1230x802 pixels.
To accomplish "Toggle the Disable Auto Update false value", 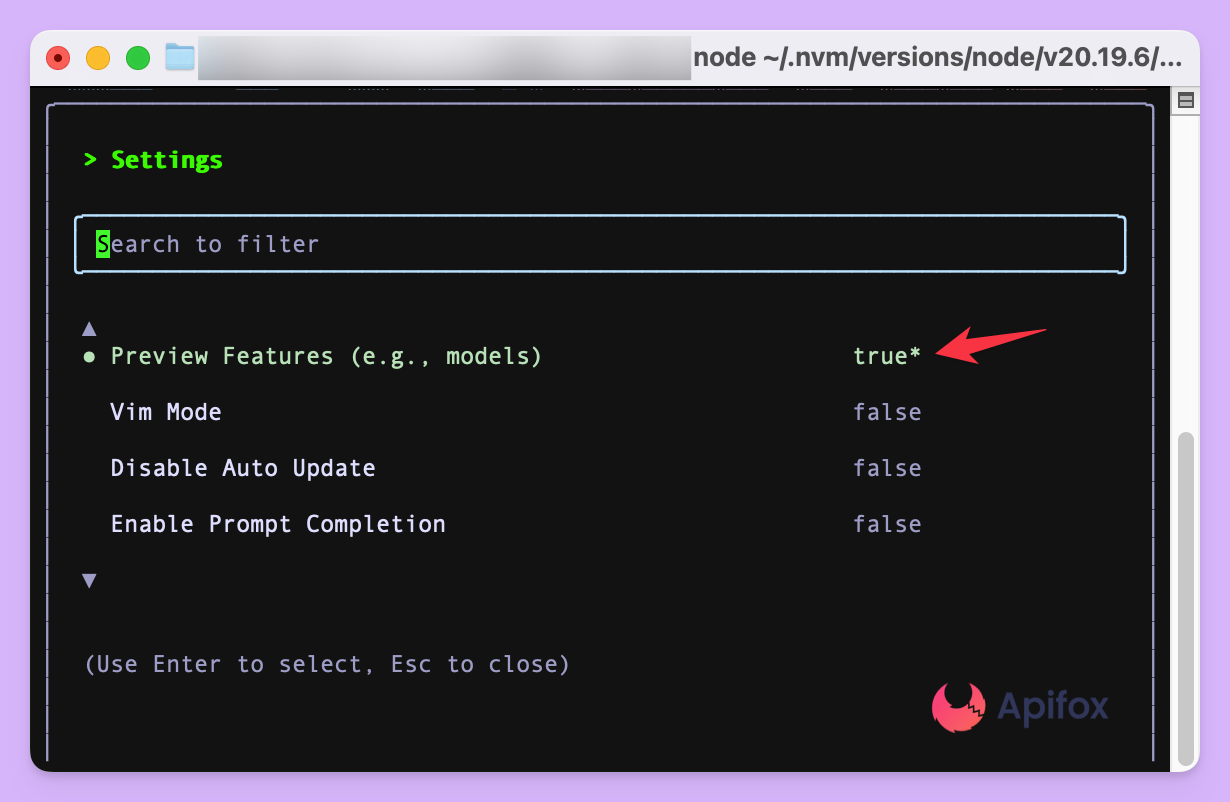I will click(x=887, y=468).
